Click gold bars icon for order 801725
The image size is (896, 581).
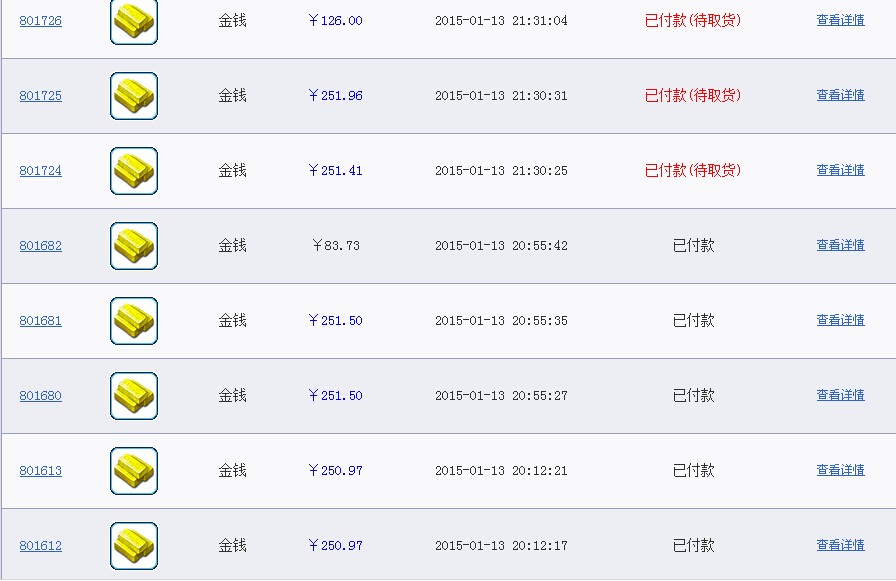coord(134,96)
